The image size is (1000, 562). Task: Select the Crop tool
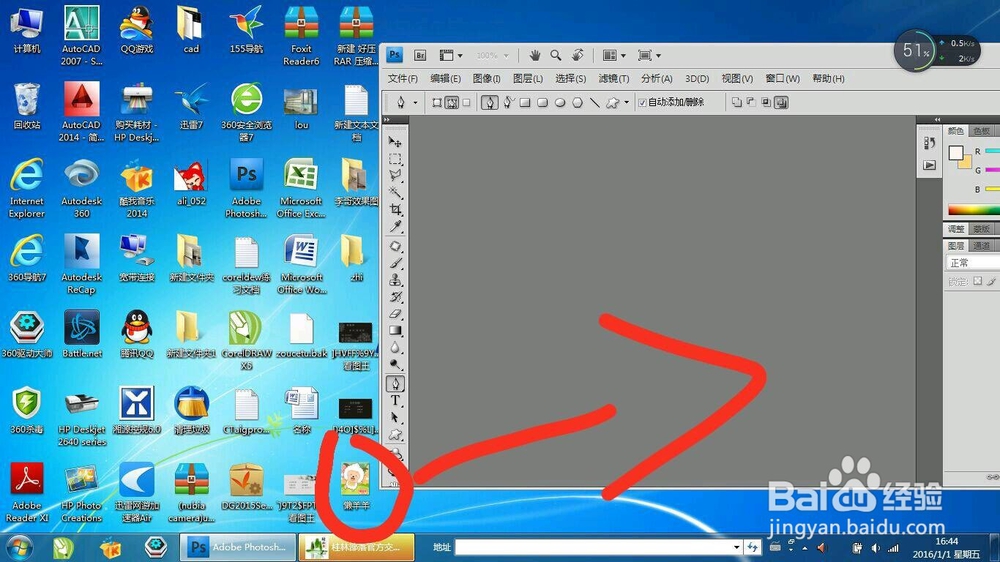click(395, 210)
